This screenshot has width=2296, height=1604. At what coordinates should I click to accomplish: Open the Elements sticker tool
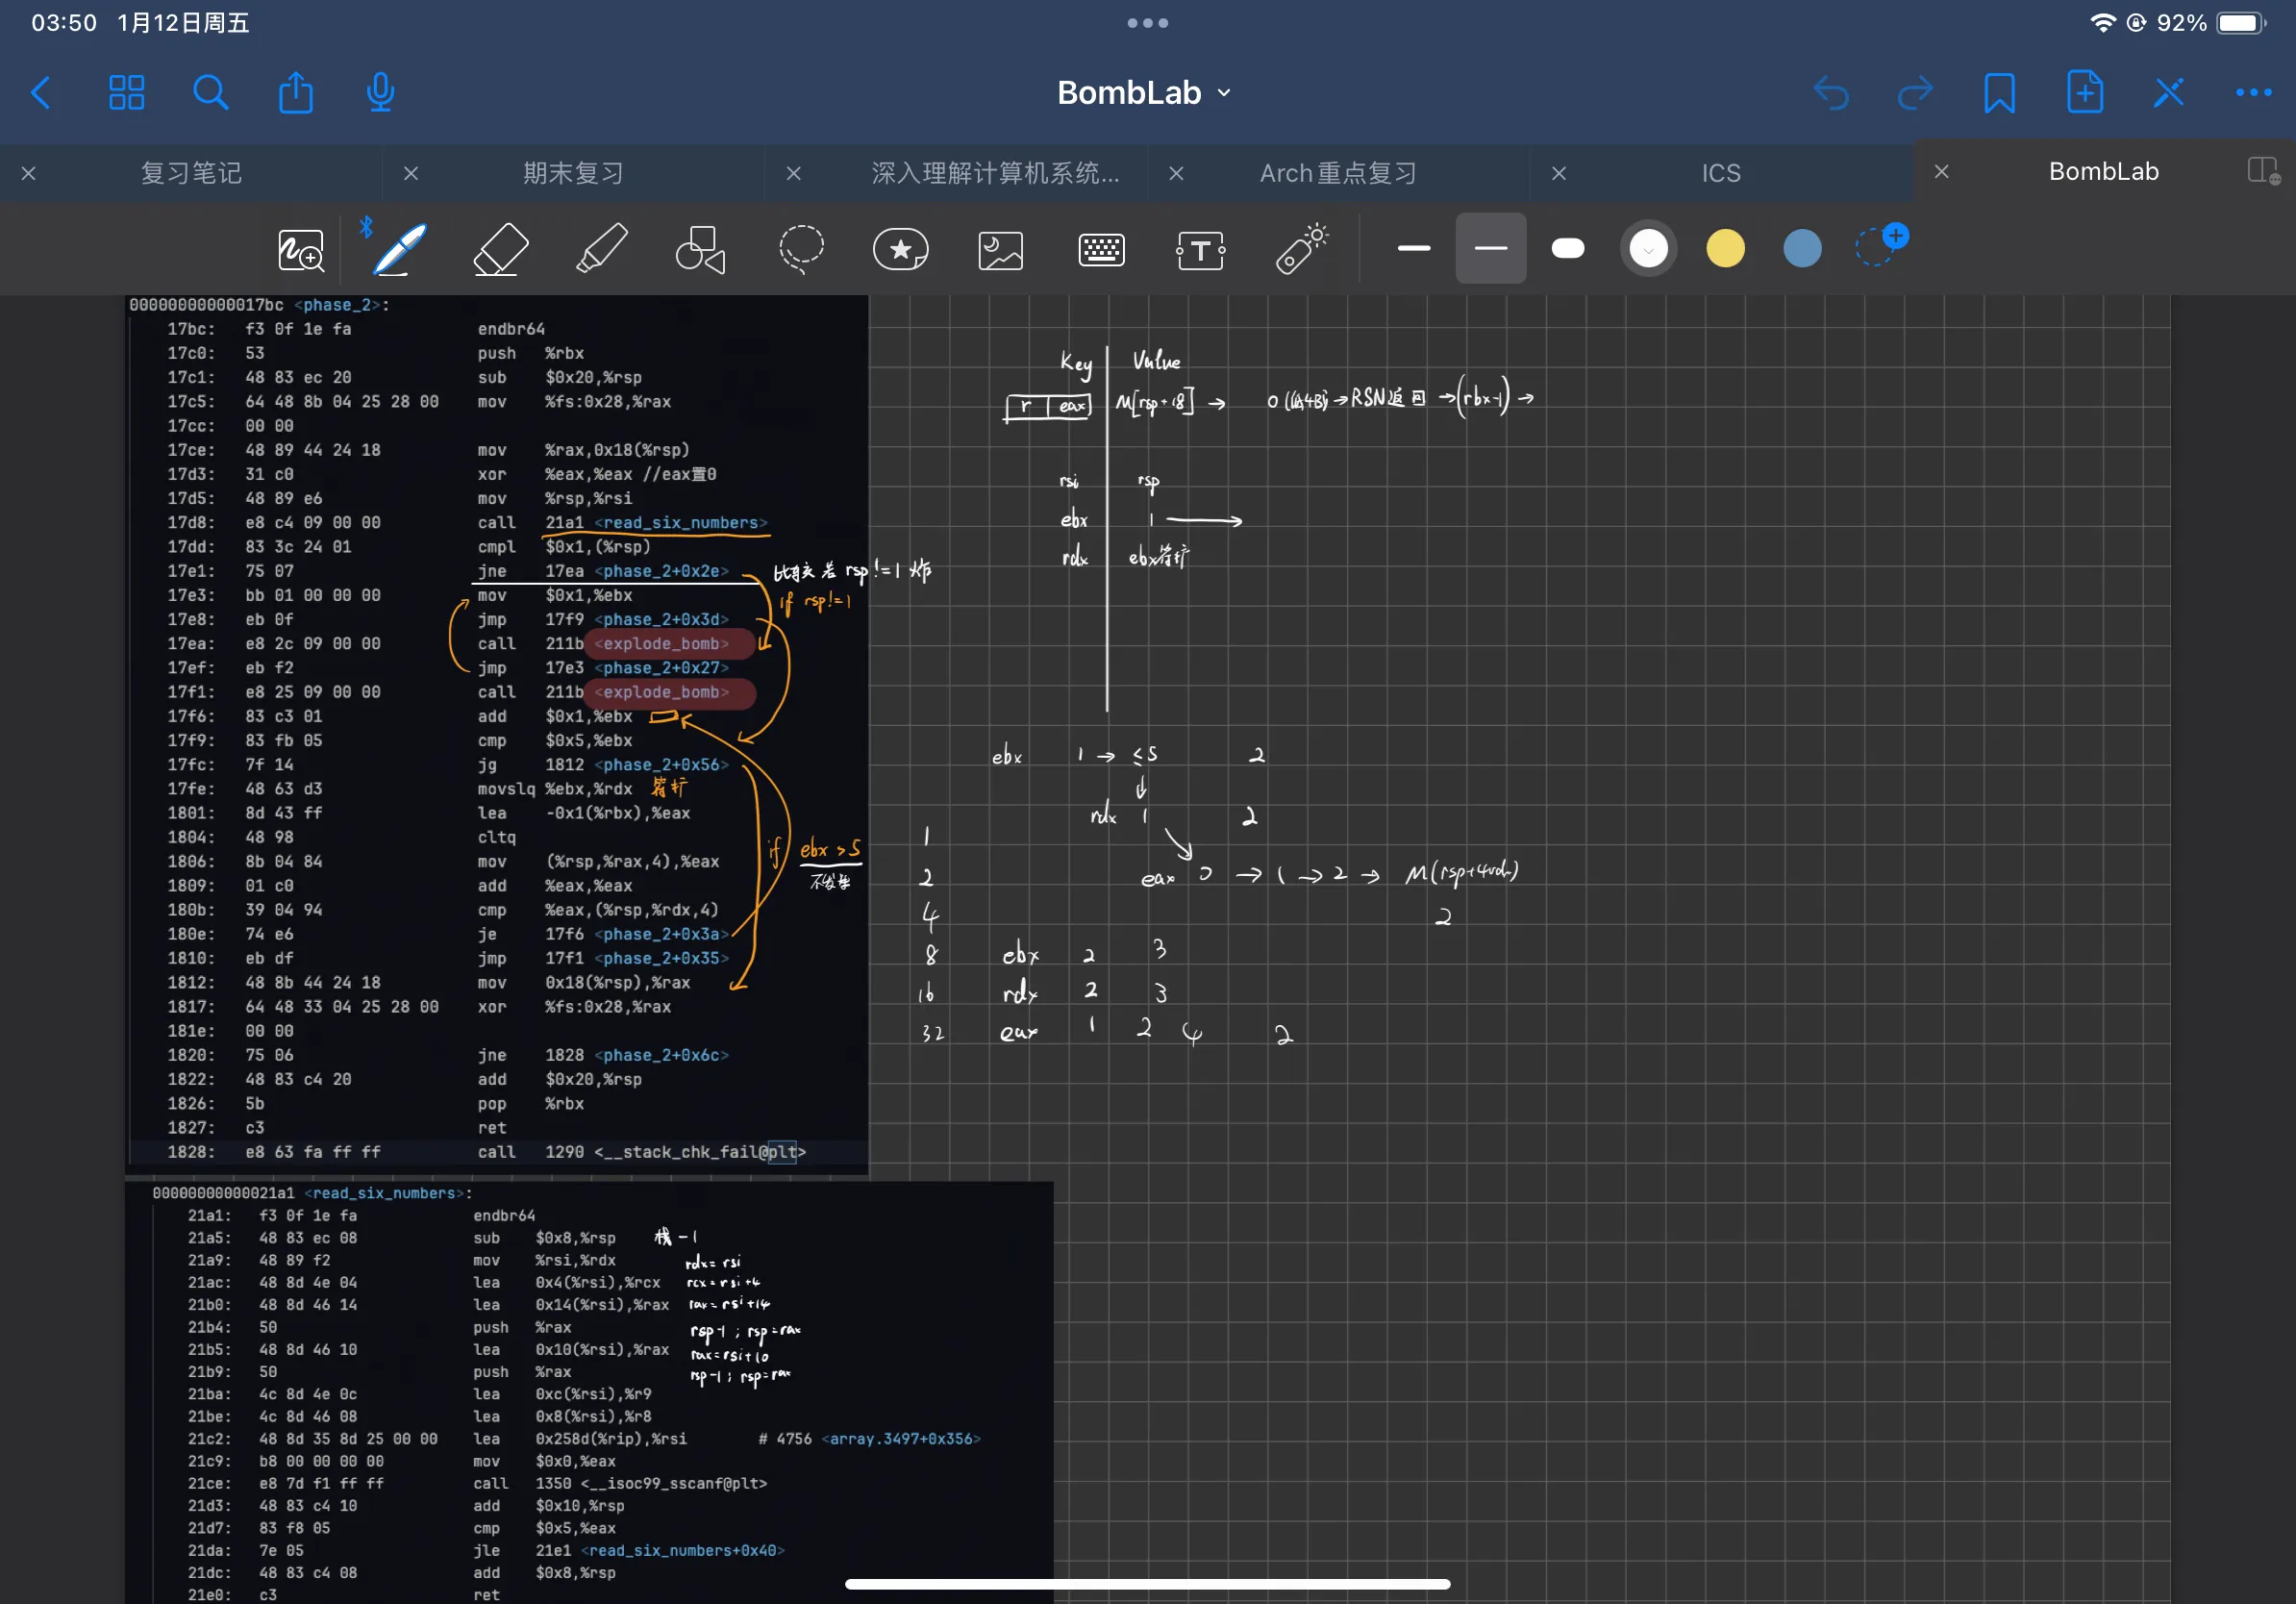[x=900, y=249]
